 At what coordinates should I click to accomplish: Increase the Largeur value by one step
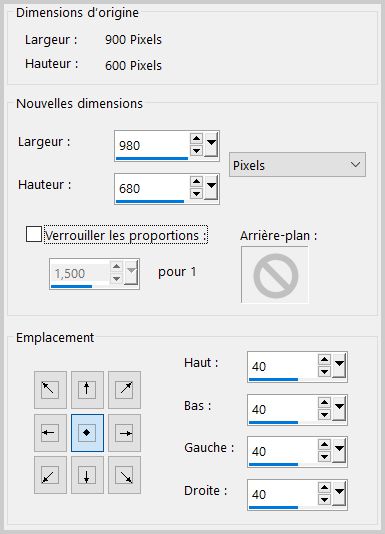196,139
